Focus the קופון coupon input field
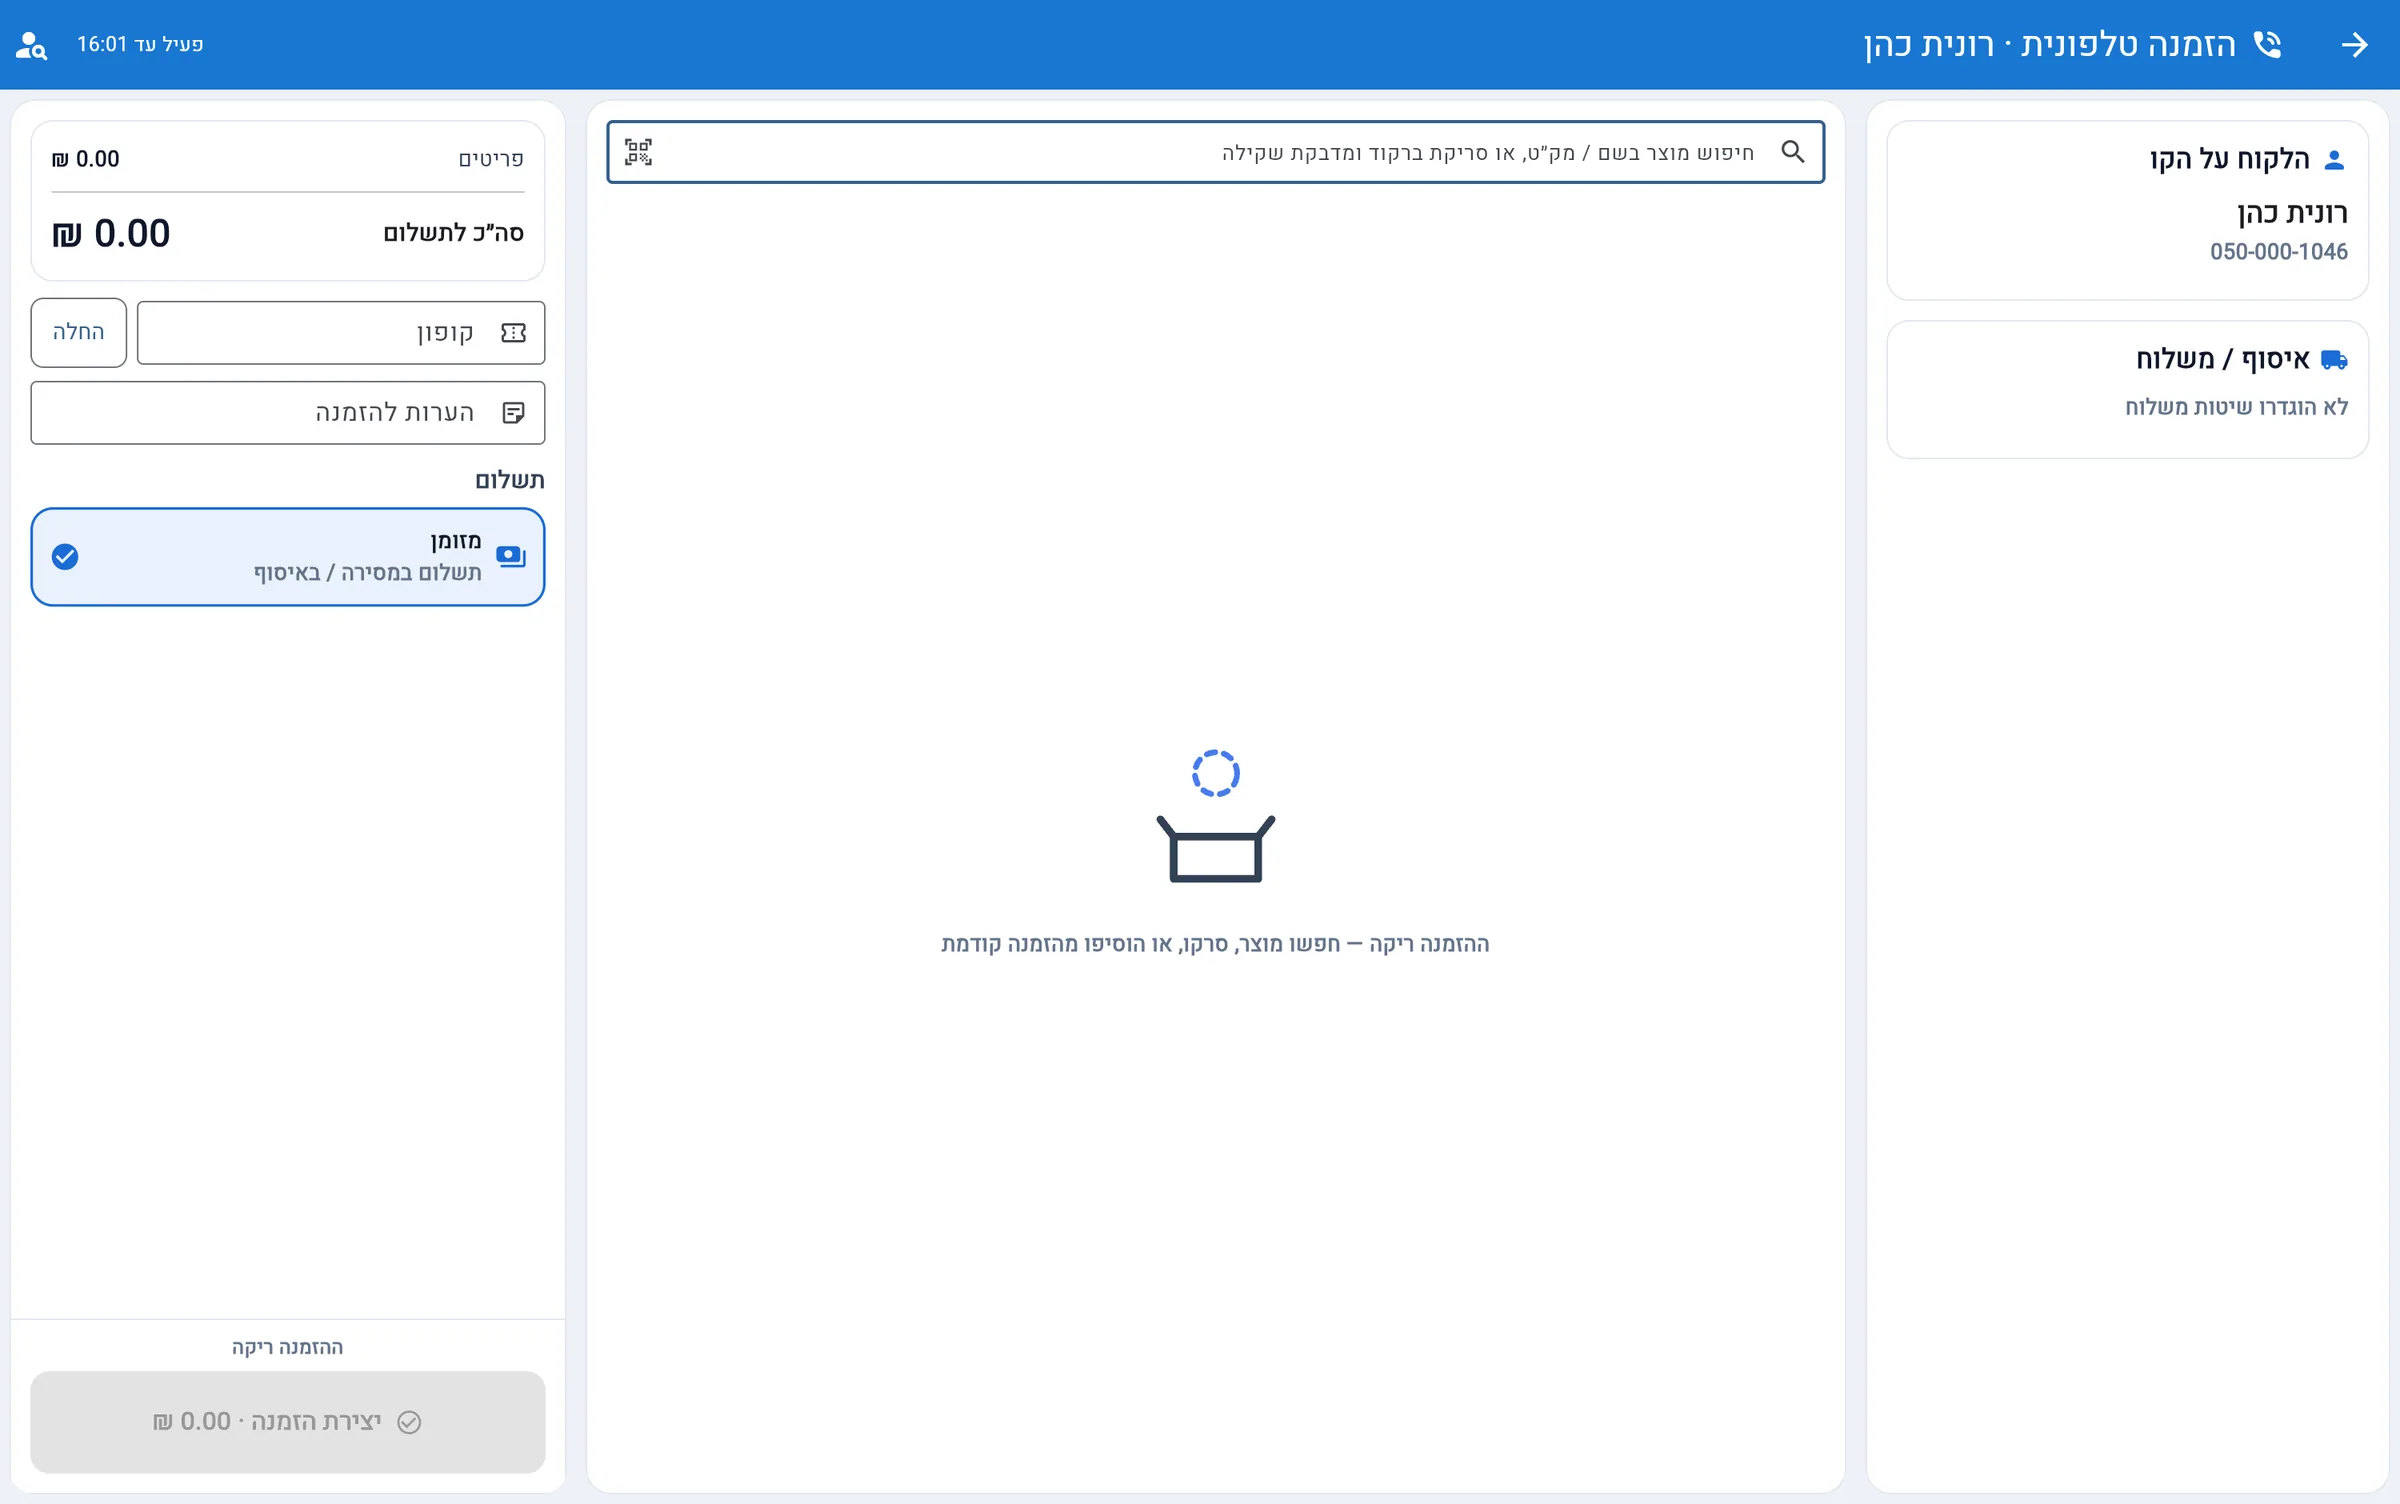Screen dimensions: 2400x1504 coord(341,333)
